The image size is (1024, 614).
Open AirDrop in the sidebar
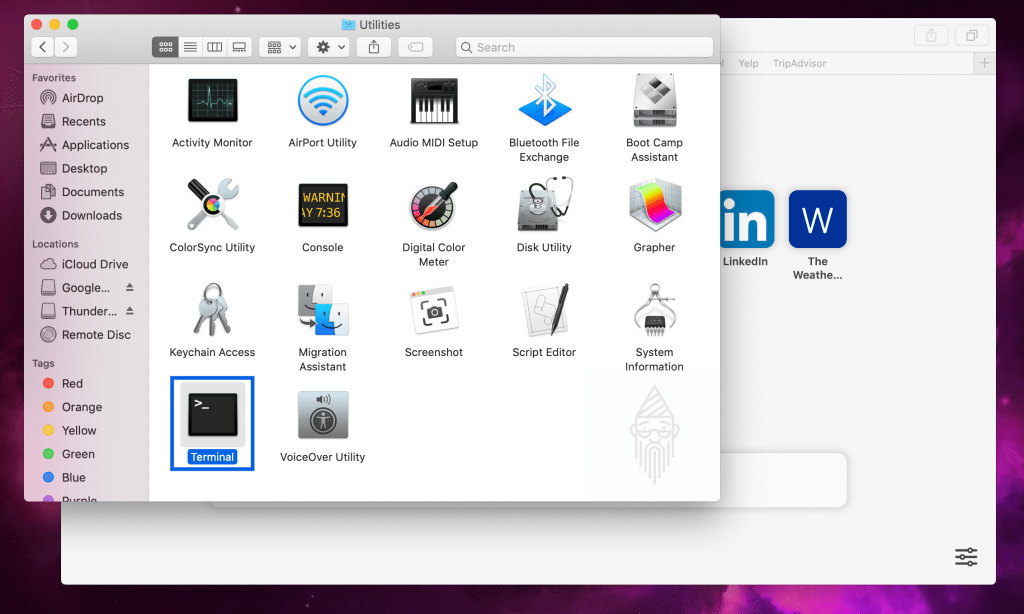[x=84, y=98]
